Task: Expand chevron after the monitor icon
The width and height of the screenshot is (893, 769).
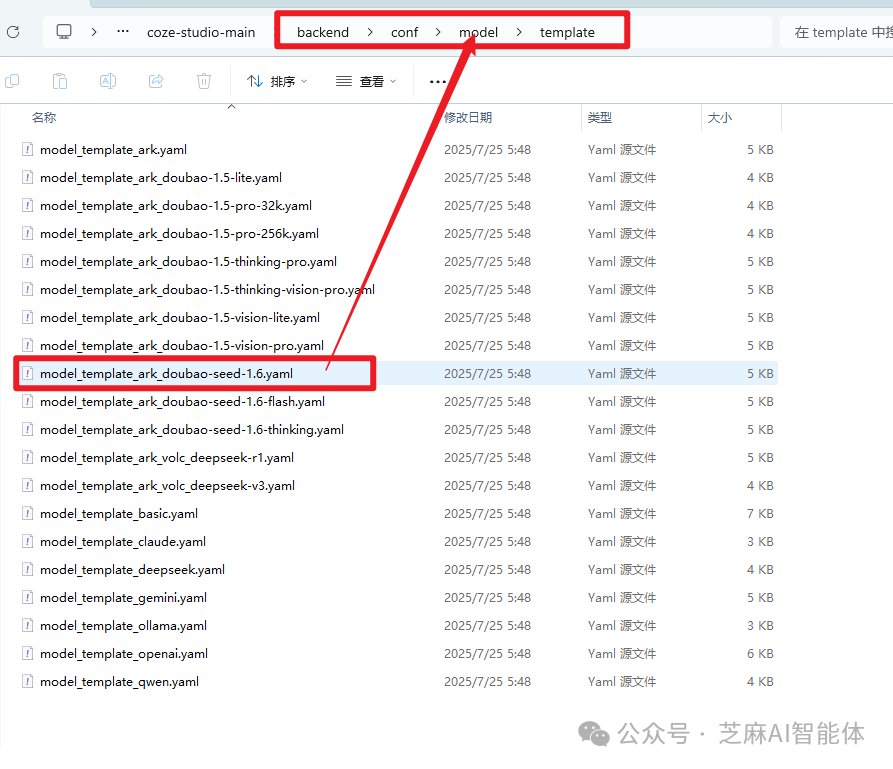Action: (x=94, y=32)
